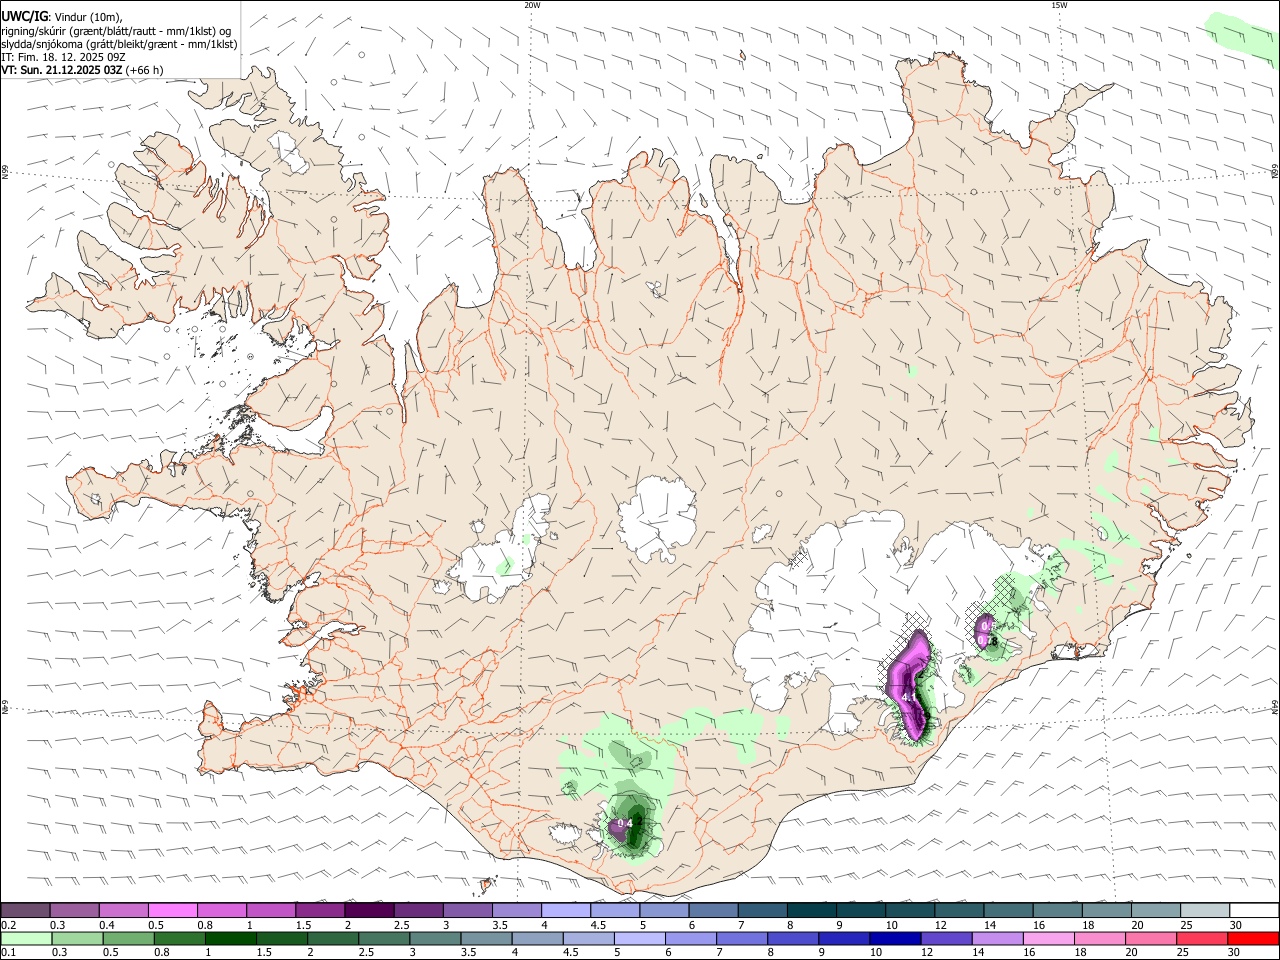The image size is (1280, 960).
Task: Click the "15W" longitude label at top
Action: tap(1059, 5)
